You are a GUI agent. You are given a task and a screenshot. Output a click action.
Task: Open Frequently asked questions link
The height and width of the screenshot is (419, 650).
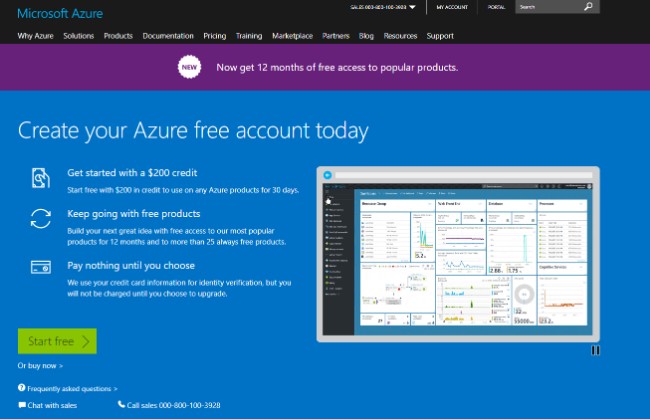click(72, 389)
